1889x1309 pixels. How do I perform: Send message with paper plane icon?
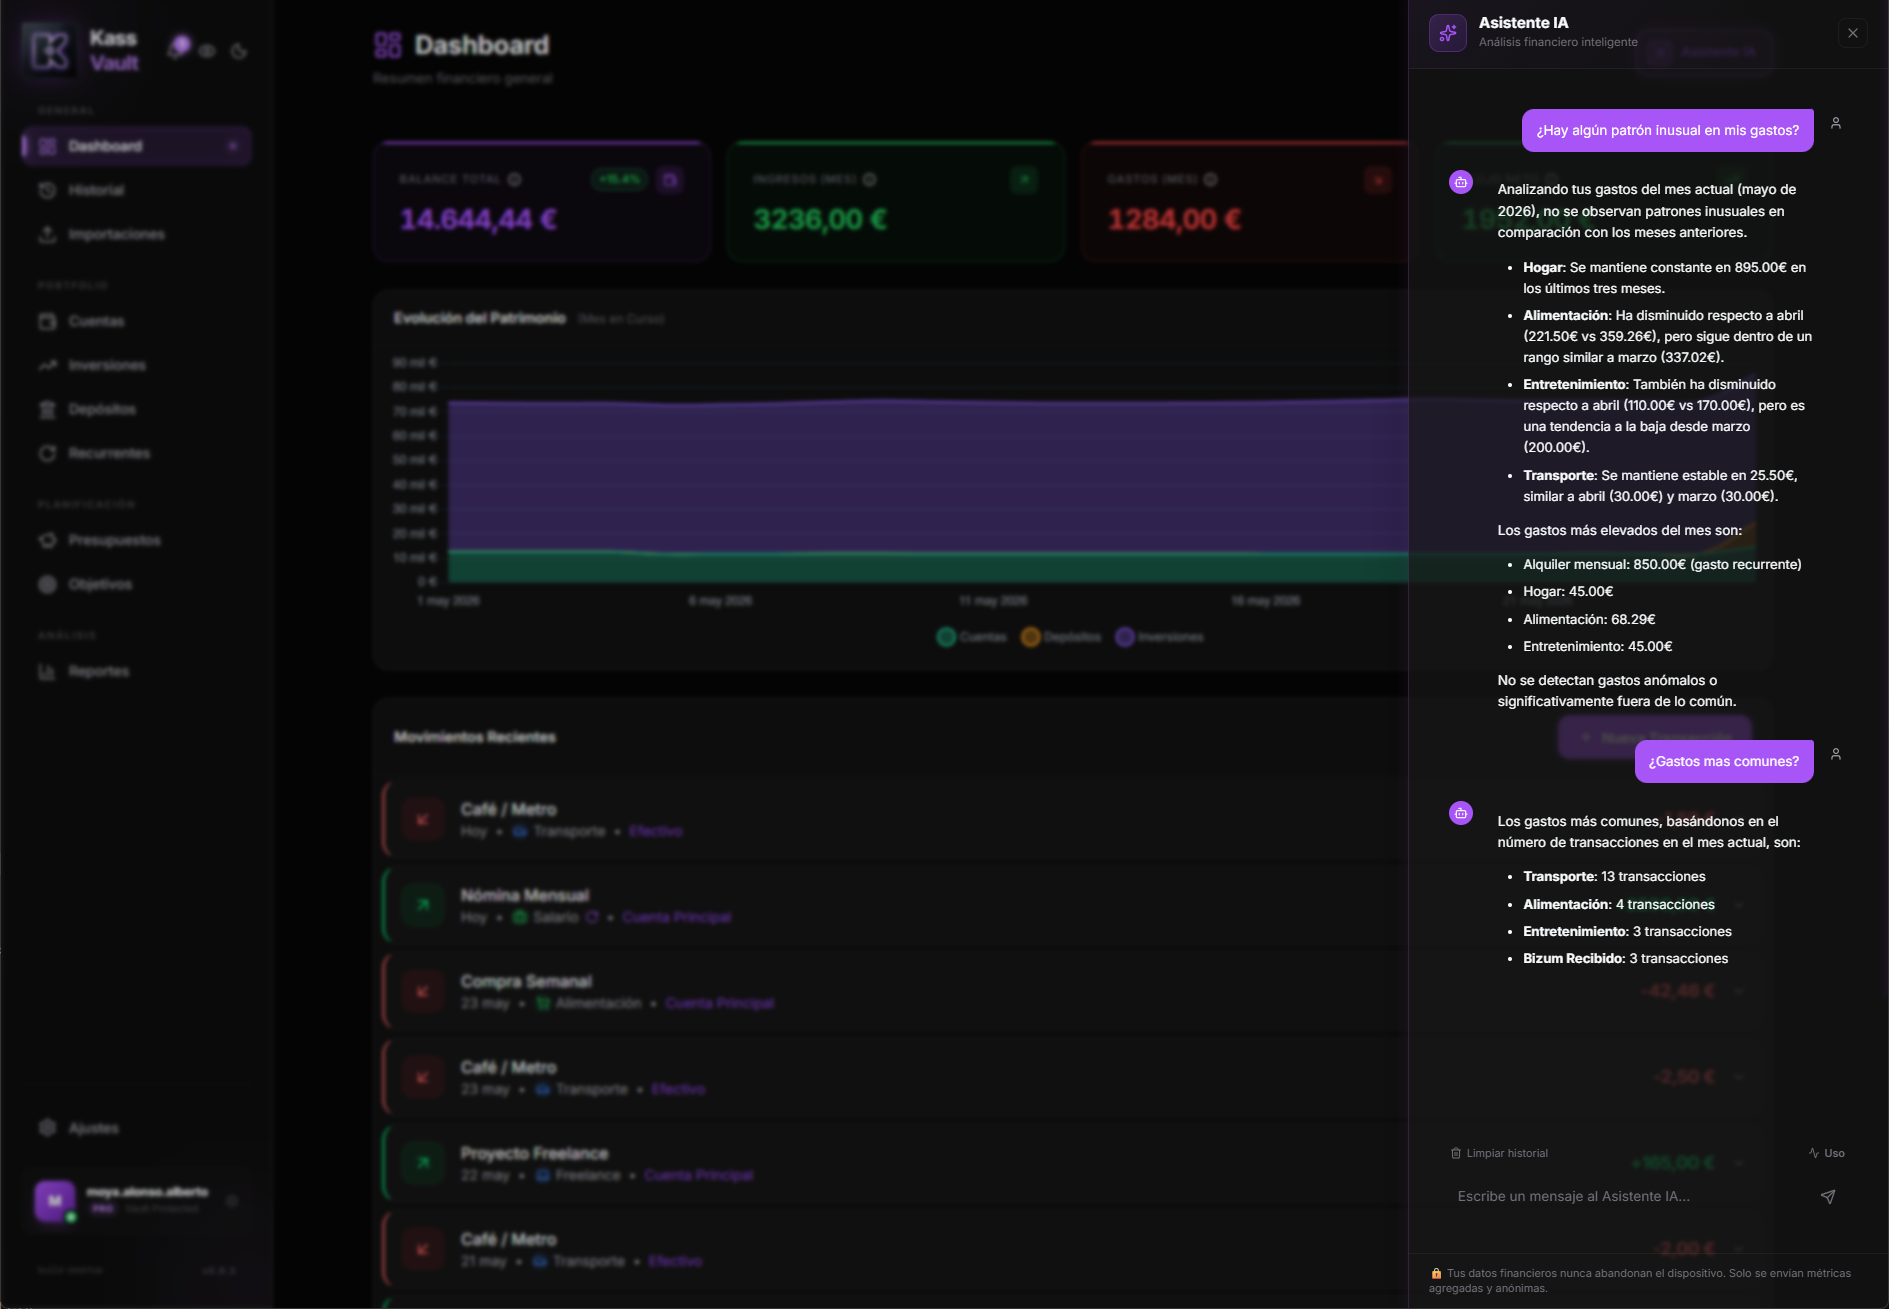(x=1827, y=1196)
